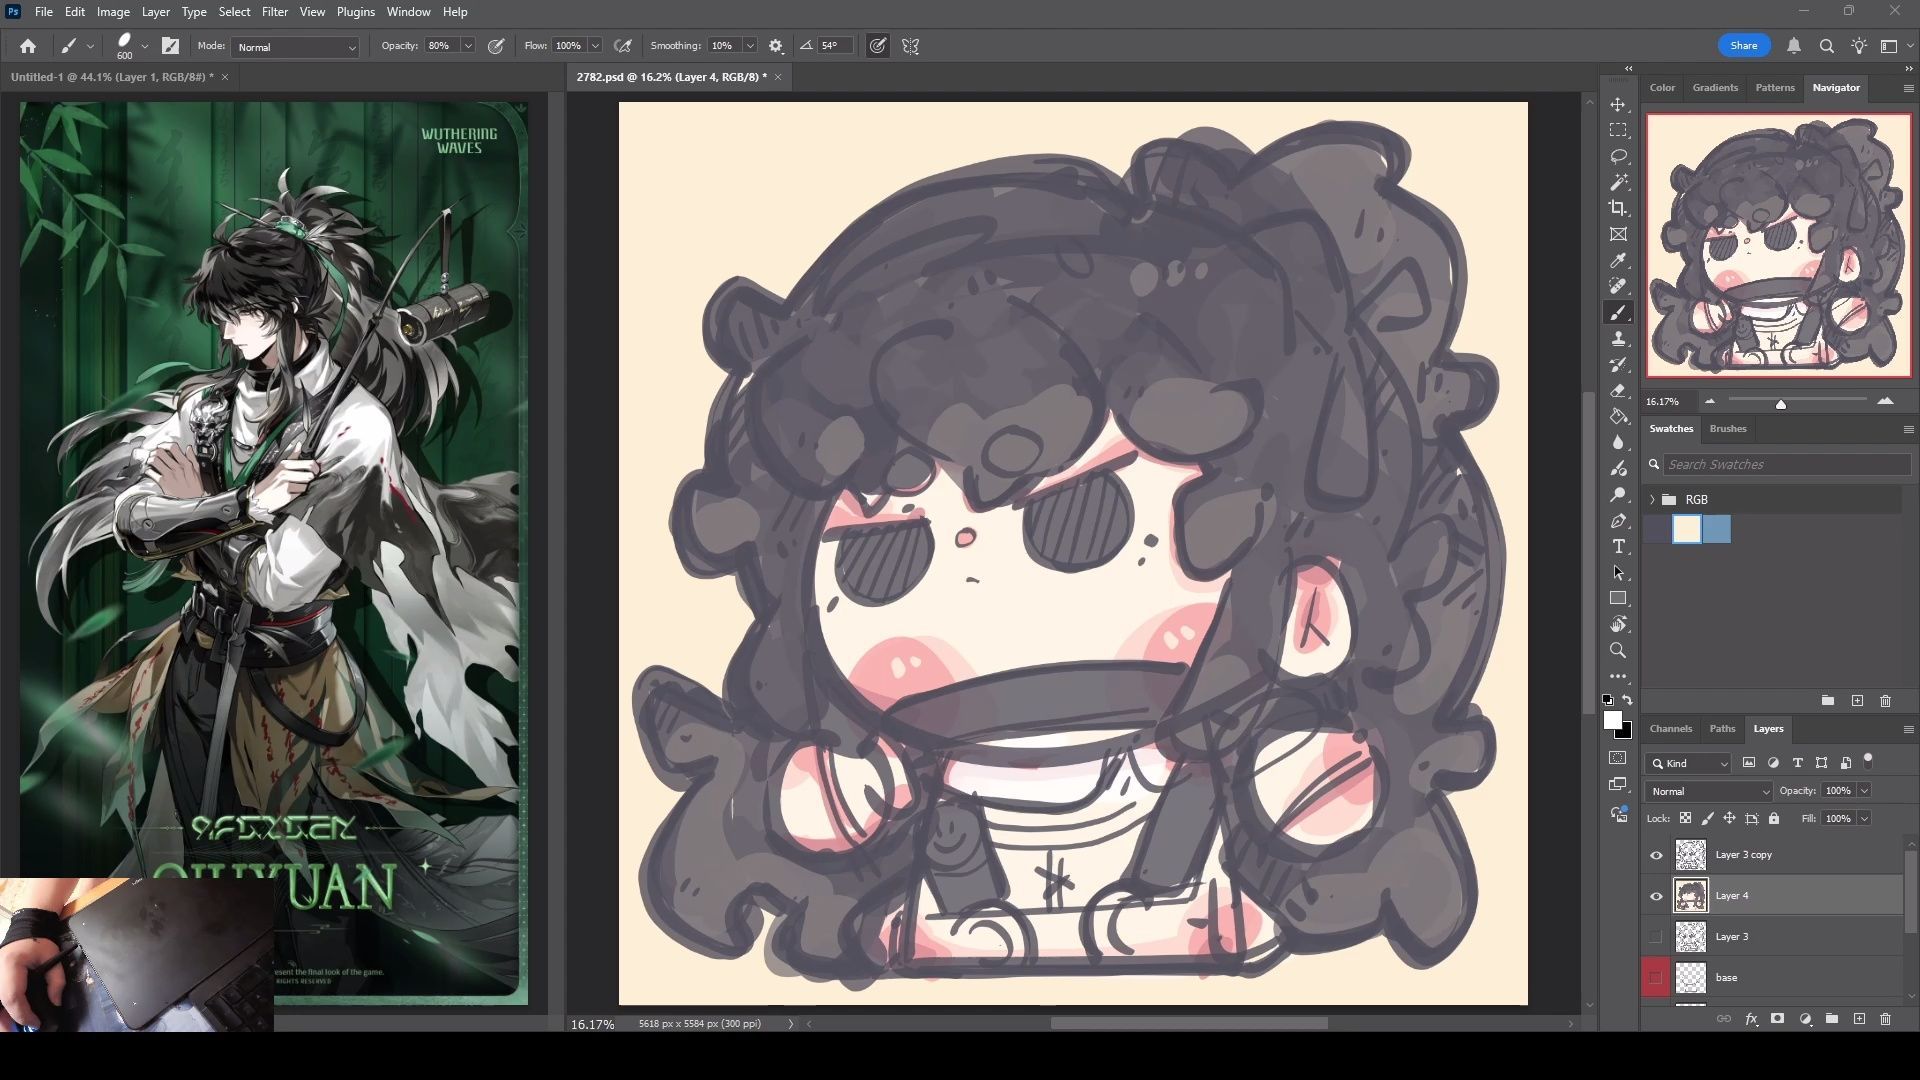The width and height of the screenshot is (1920, 1080).
Task: Select the Crop tool
Action: [x=1618, y=209]
